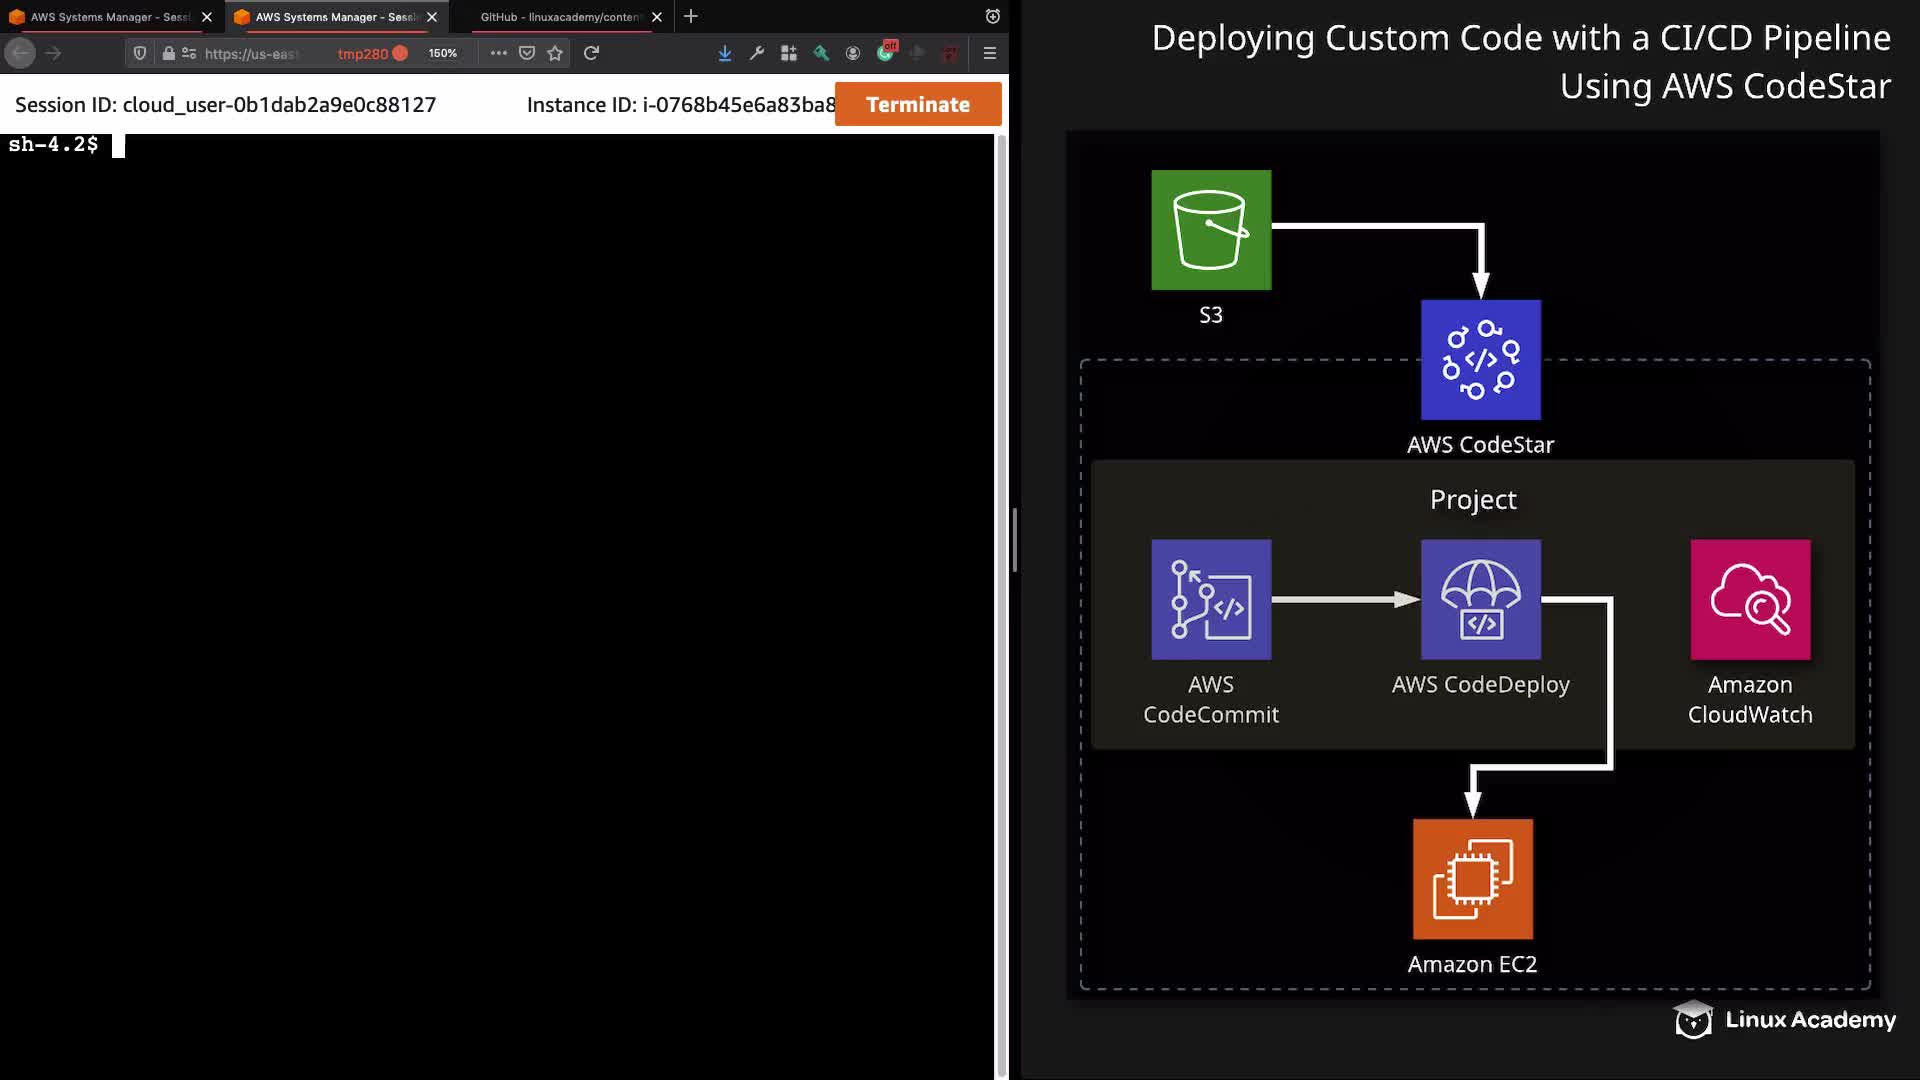Switch to the GitHub linuxacademy tab
1920x1080 pixels.
[x=558, y=17]
